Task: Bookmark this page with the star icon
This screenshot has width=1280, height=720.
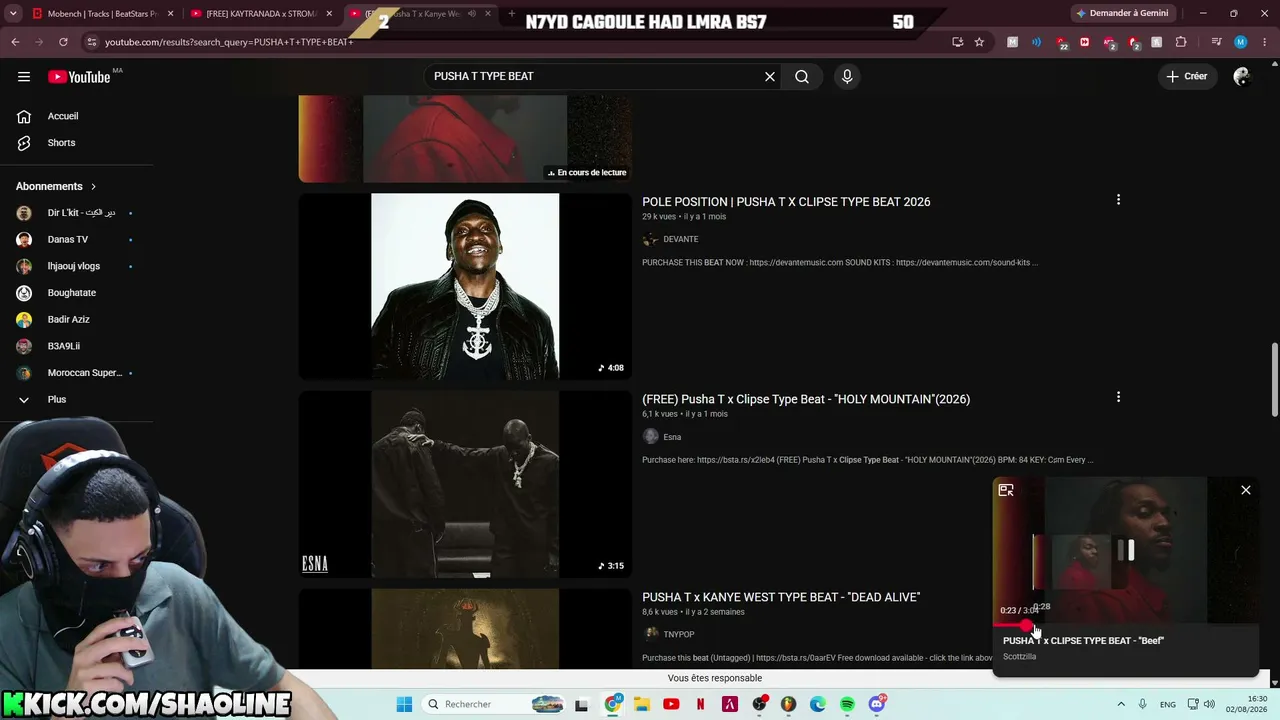Action: (979, 42)
